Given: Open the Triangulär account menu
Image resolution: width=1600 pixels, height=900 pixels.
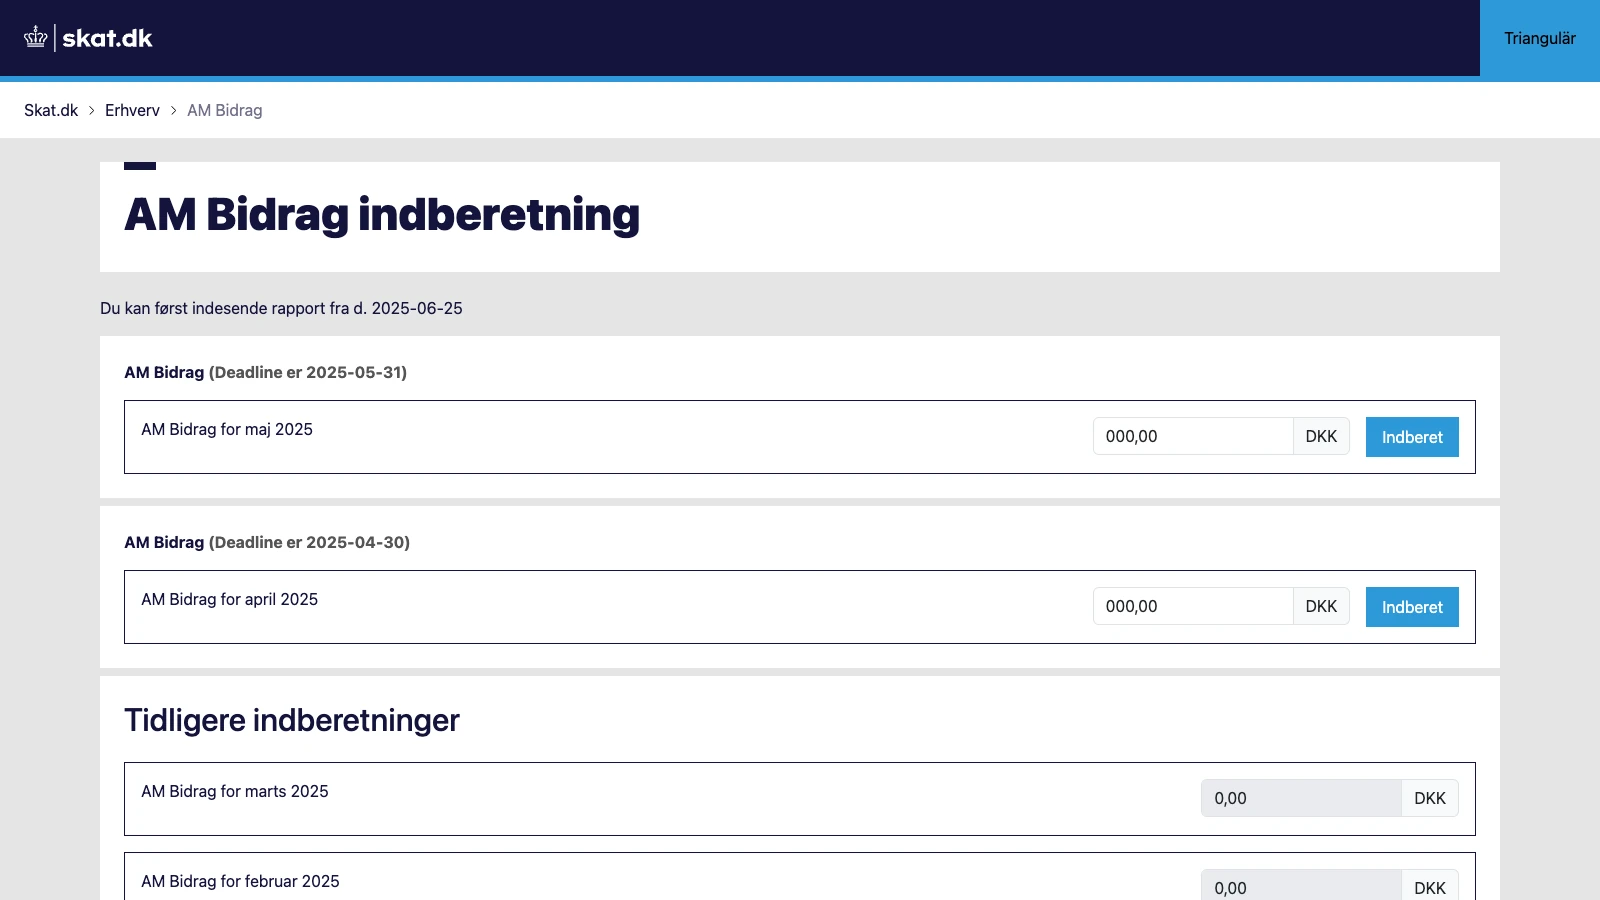Looking at the screenshot, I should tap(1539, 39).
